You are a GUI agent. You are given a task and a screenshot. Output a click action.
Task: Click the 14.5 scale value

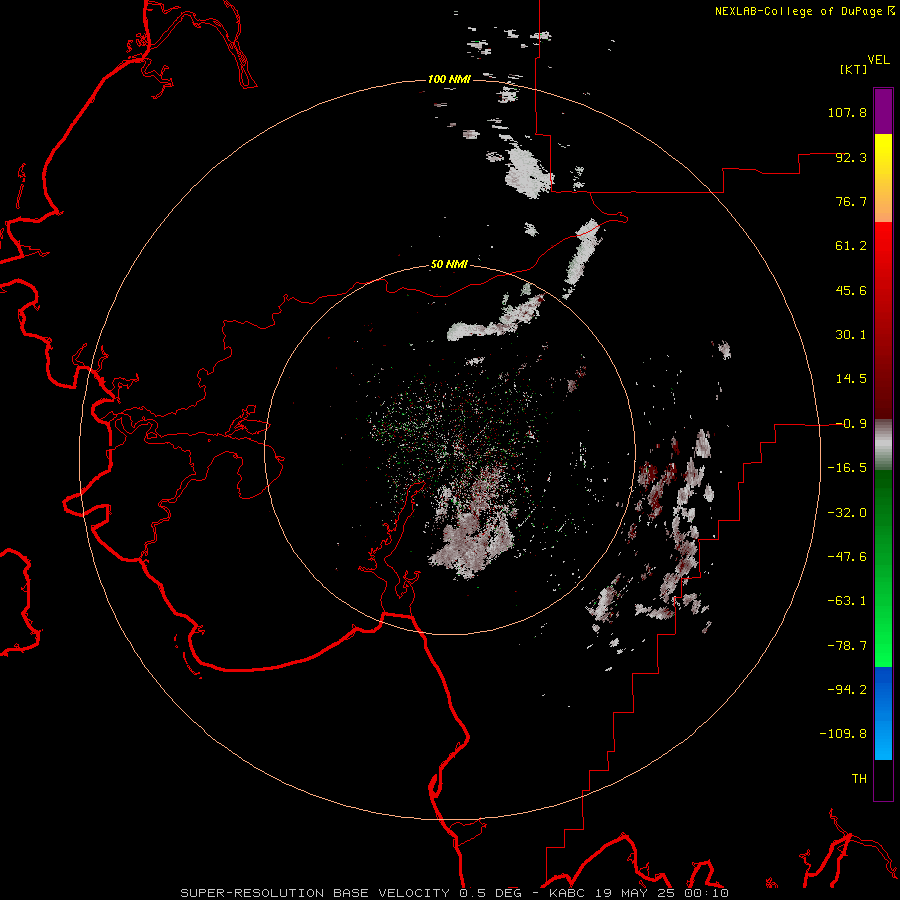851,379
